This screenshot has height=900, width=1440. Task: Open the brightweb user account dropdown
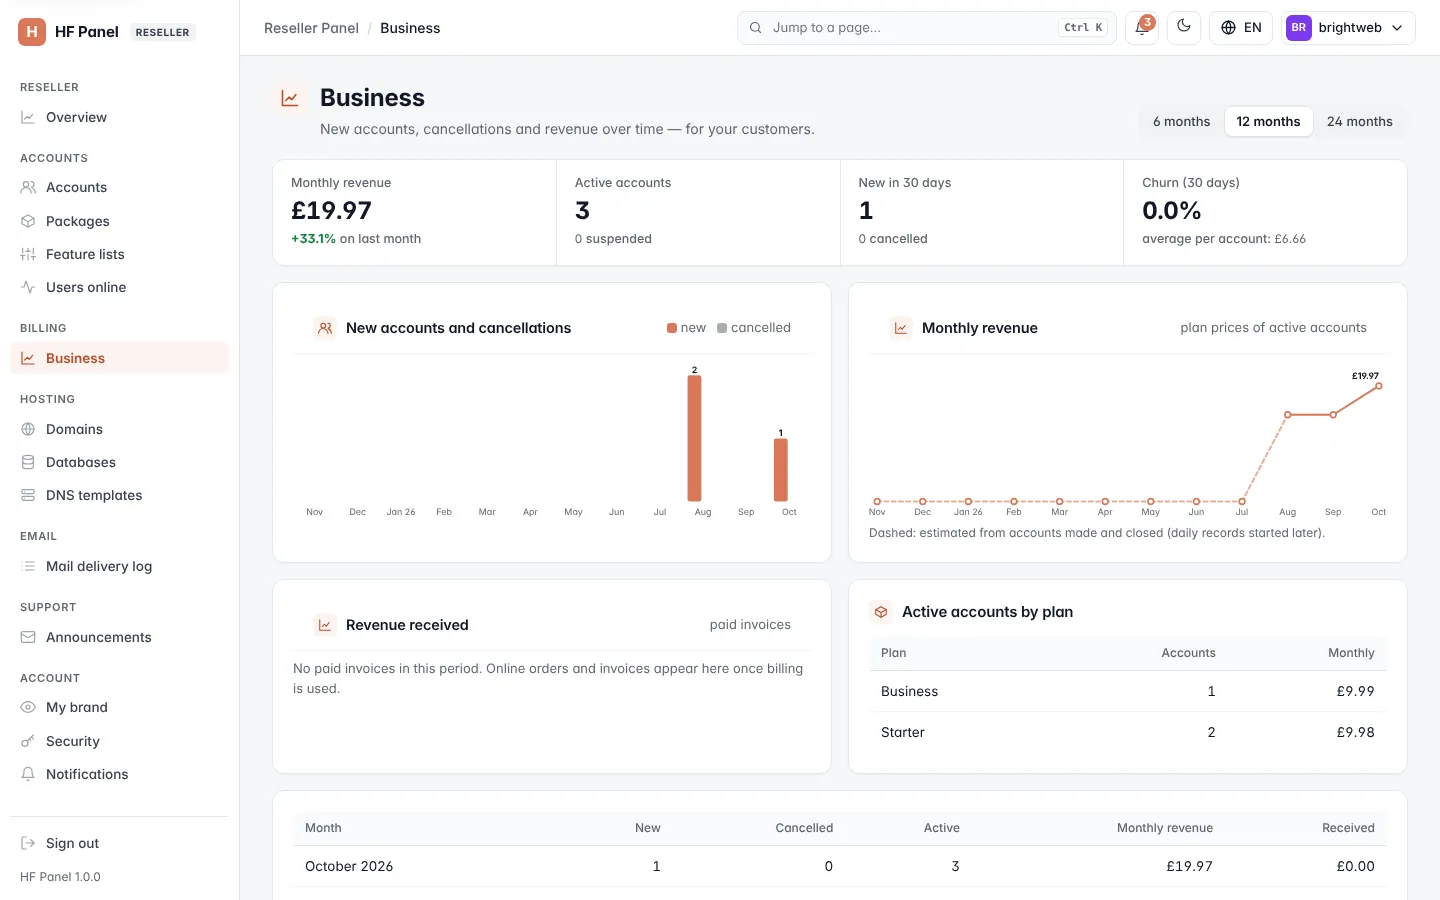click(1349, 28)
